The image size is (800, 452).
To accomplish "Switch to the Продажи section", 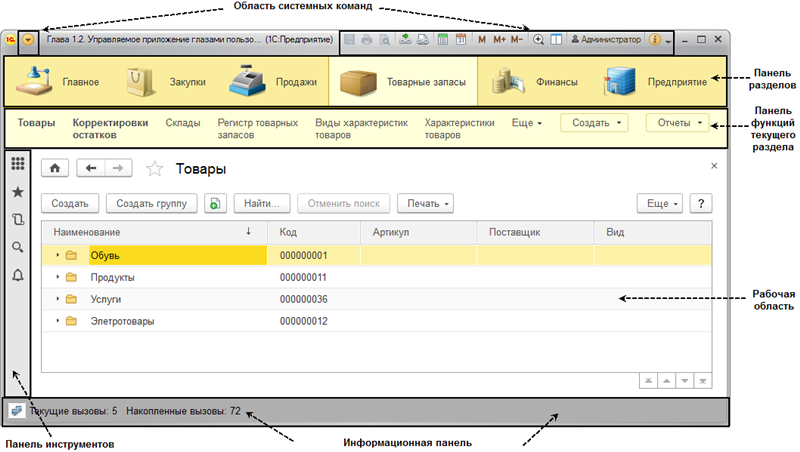I will pyautogui.click(x=269, y=82).
